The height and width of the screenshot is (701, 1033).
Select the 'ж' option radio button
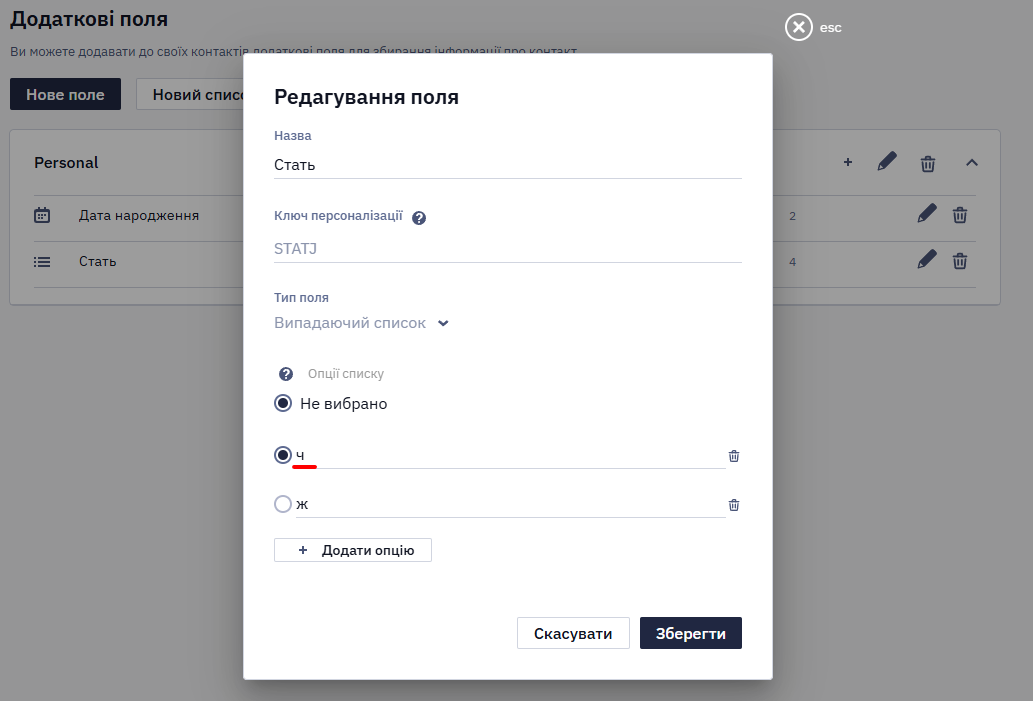pos(283,504)
